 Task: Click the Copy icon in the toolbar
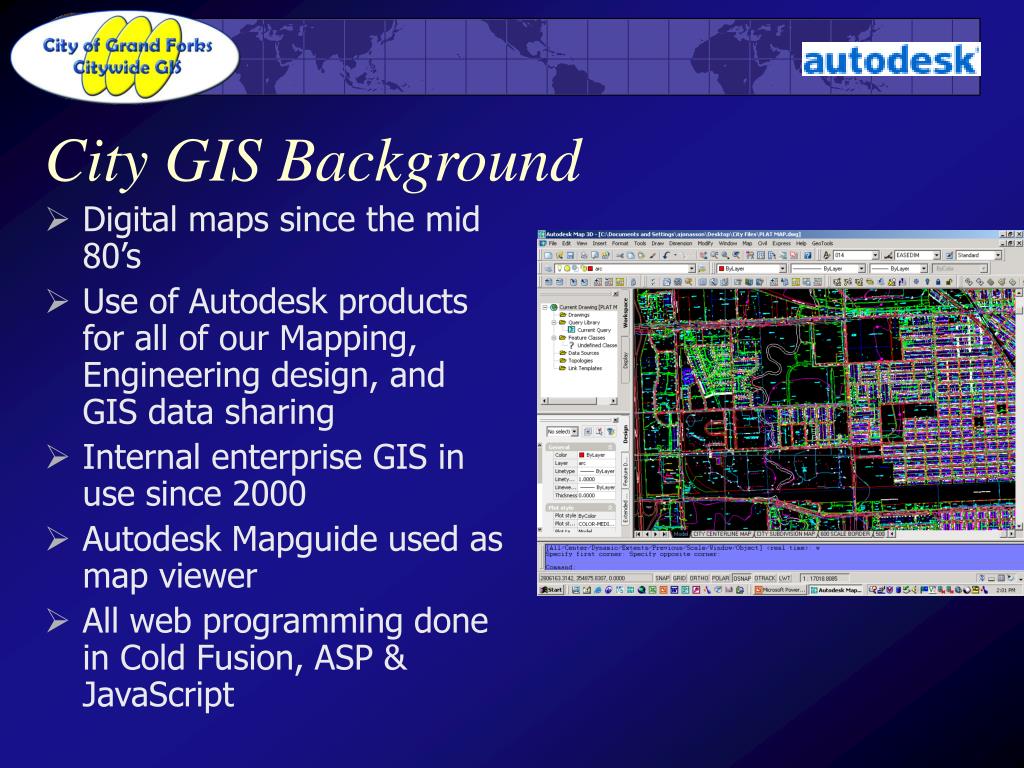(x=630, y=255)
